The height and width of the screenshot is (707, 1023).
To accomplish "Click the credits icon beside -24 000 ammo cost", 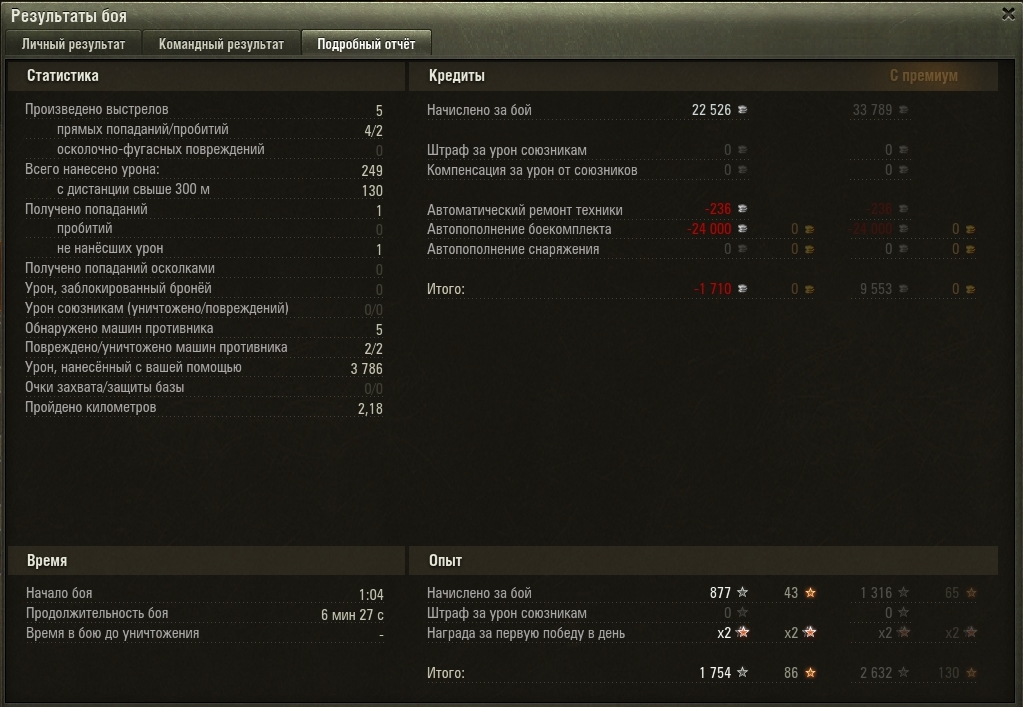I will click(x=742, y=229).
